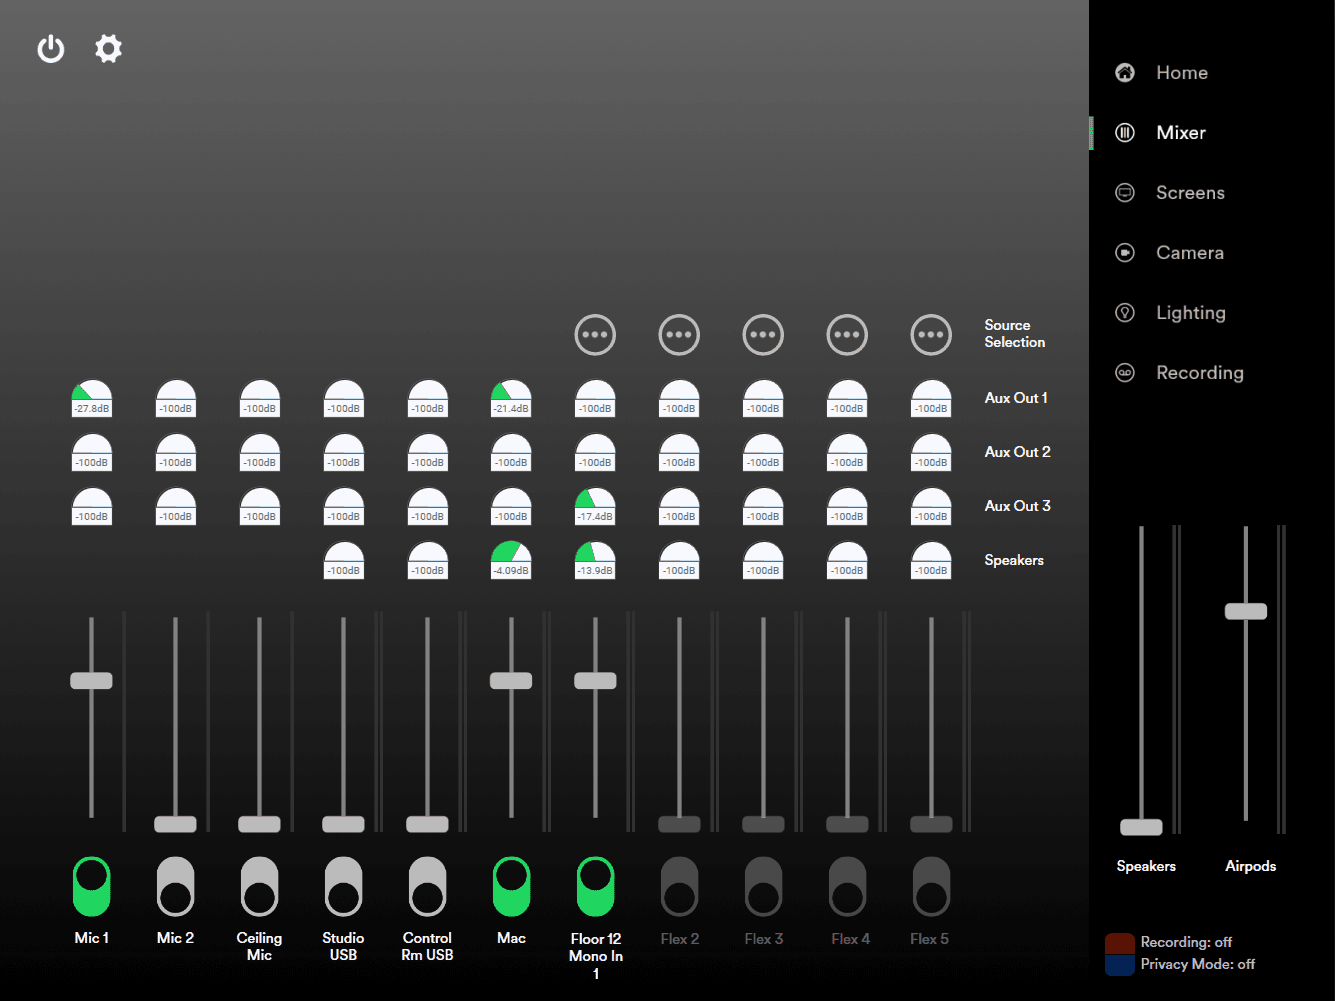Toggle the Floor 12 Mono In switch
Screen dimensions: 1335x1001
595,886
